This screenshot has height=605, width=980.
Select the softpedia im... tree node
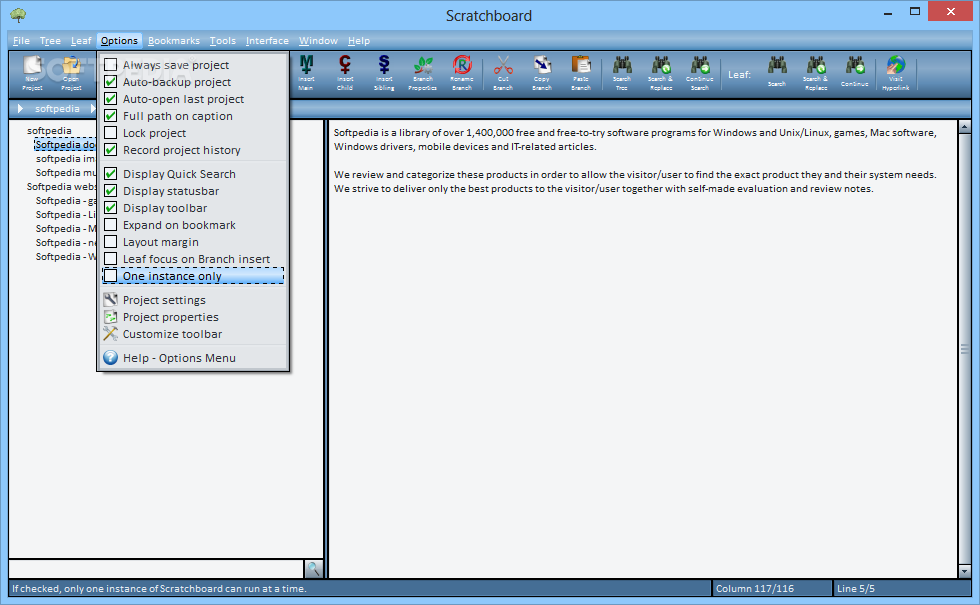click(x=65, y=159)
